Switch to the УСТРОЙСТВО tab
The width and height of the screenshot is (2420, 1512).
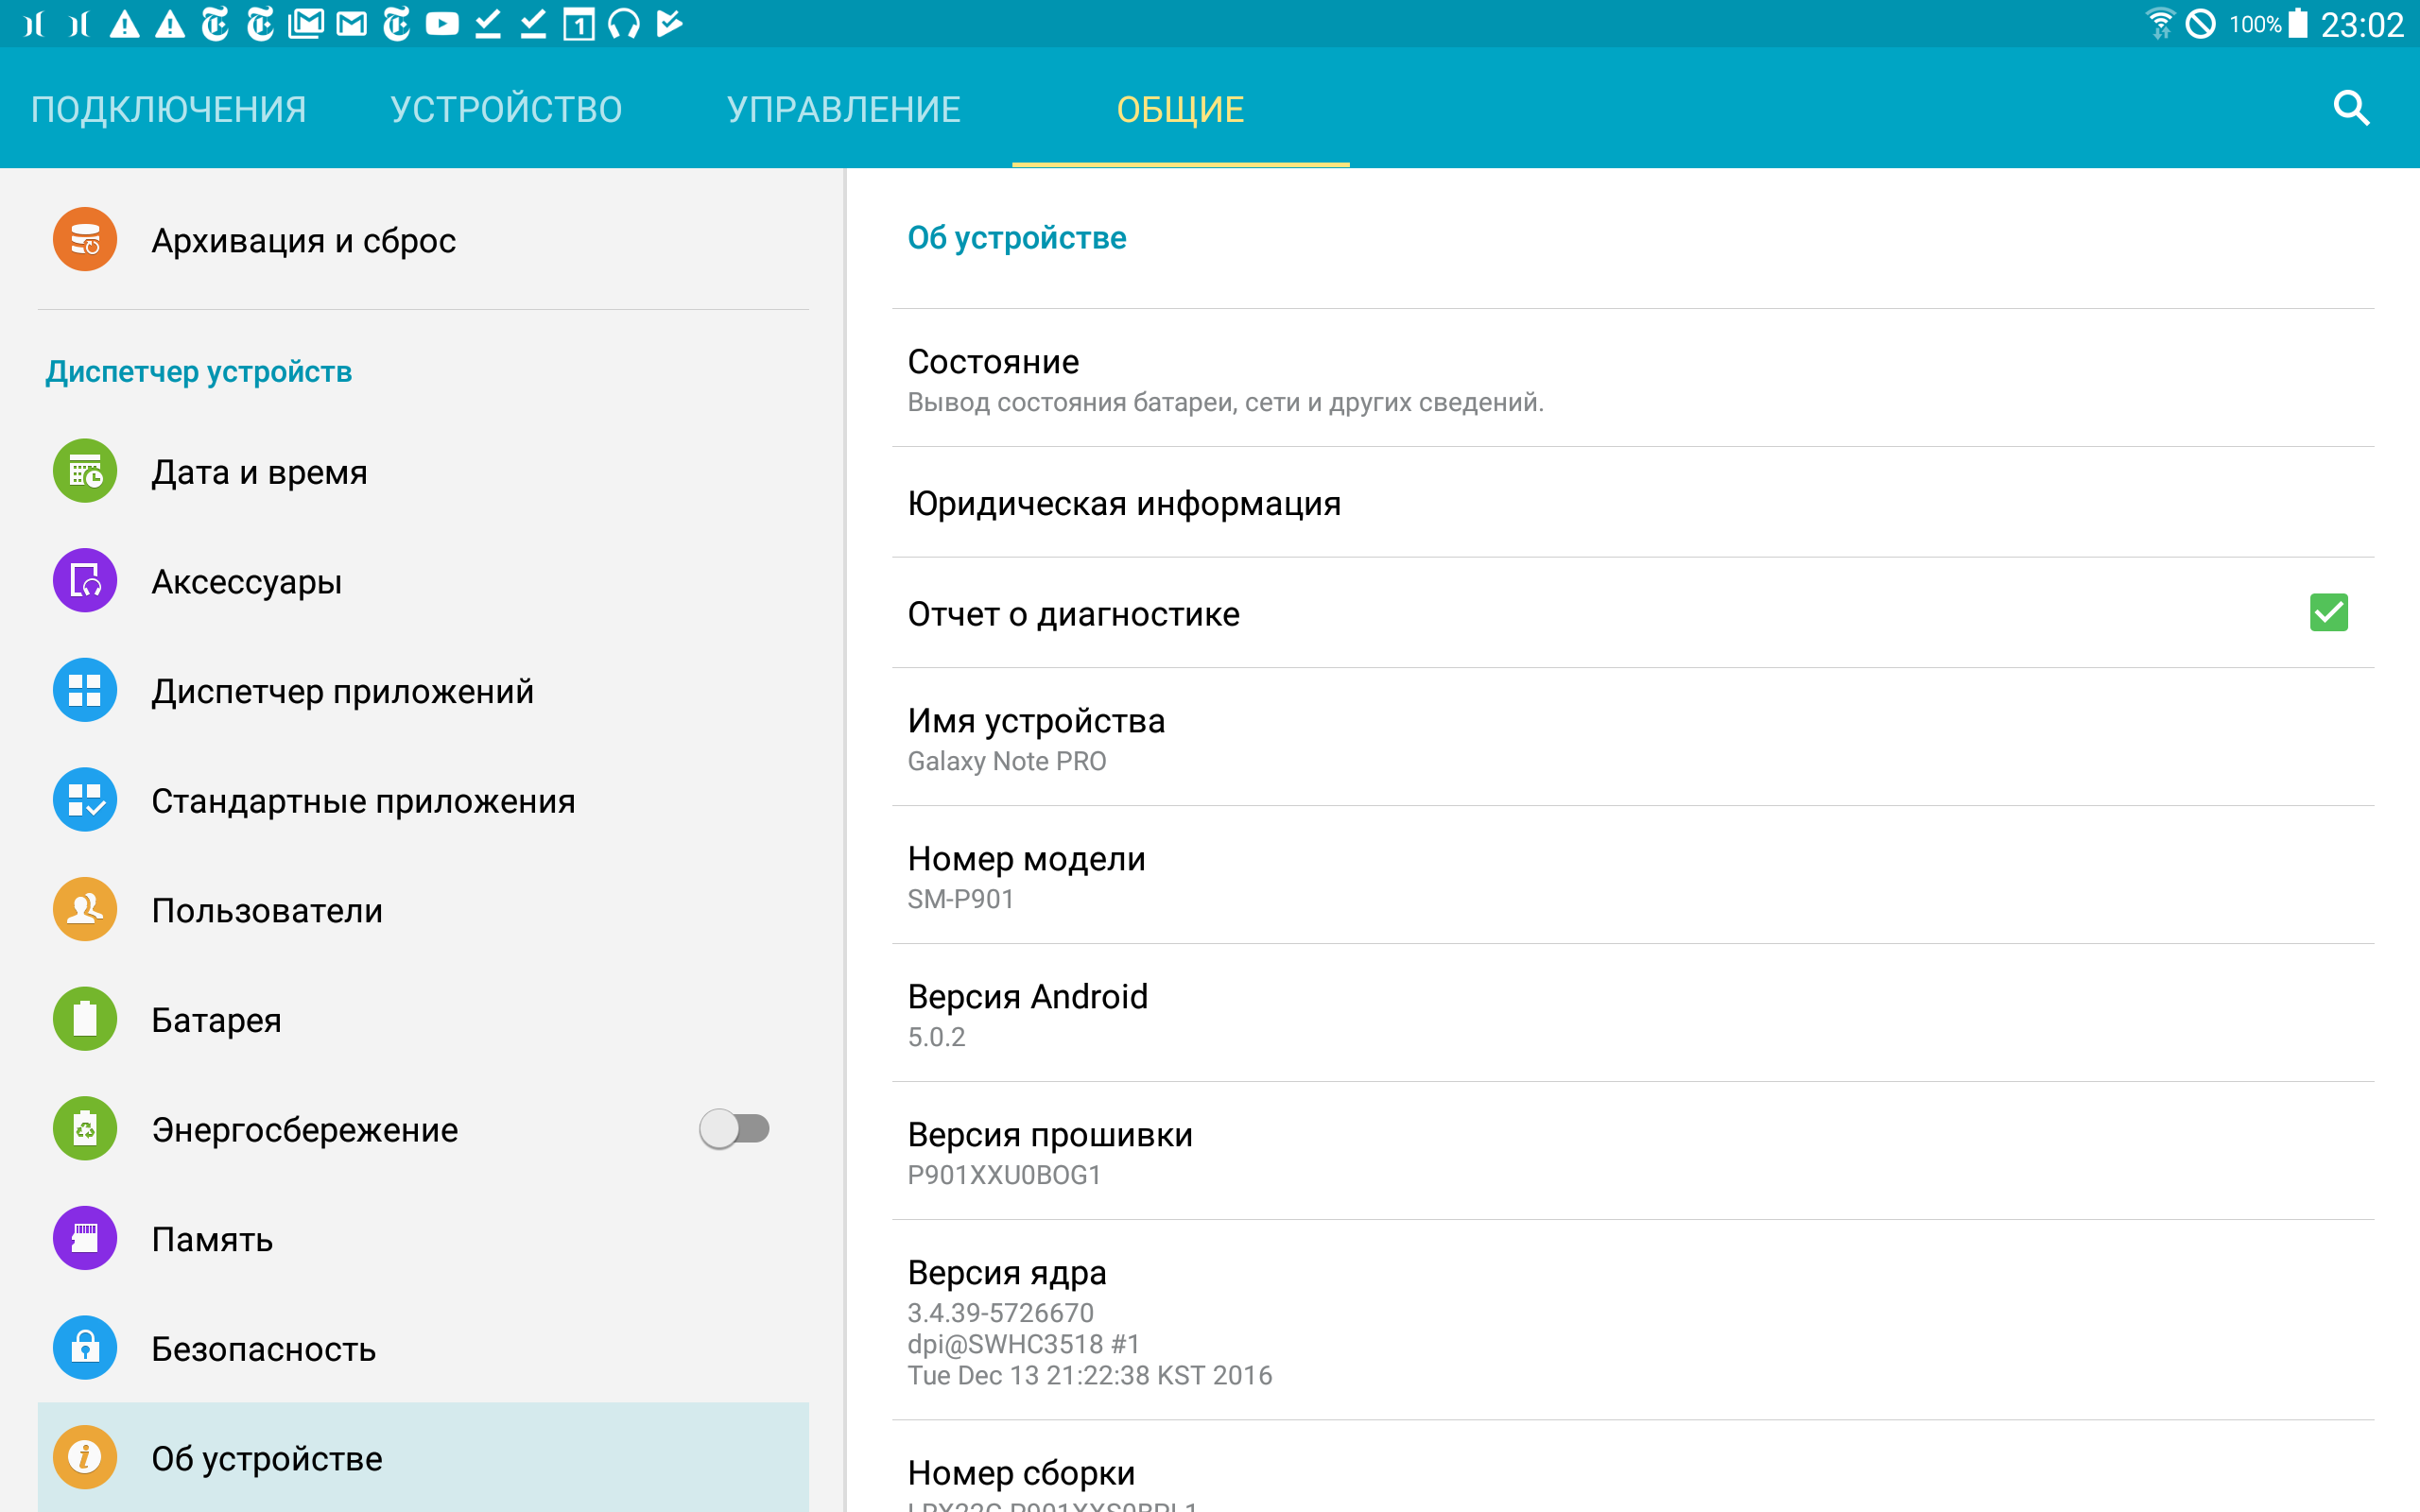point(506,109)
